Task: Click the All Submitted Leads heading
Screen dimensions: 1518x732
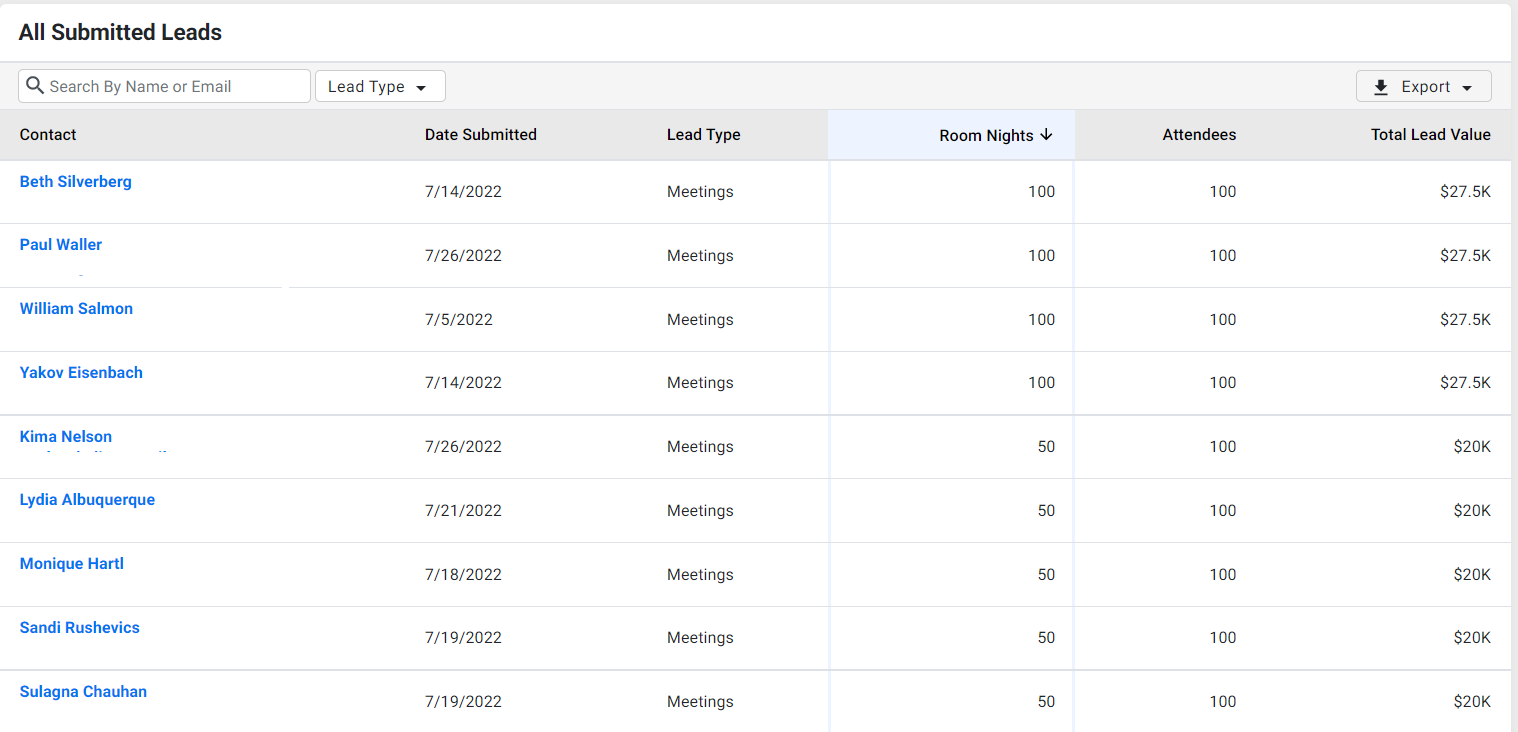Action: pyautogui.click(x=120, y=32)
